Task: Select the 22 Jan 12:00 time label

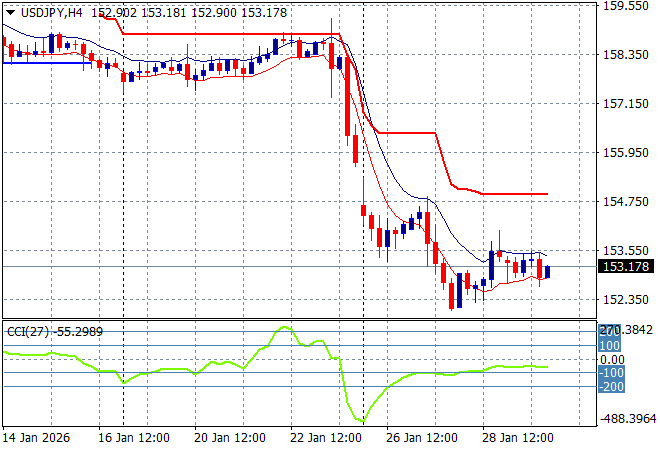Action: coord(326,438)
